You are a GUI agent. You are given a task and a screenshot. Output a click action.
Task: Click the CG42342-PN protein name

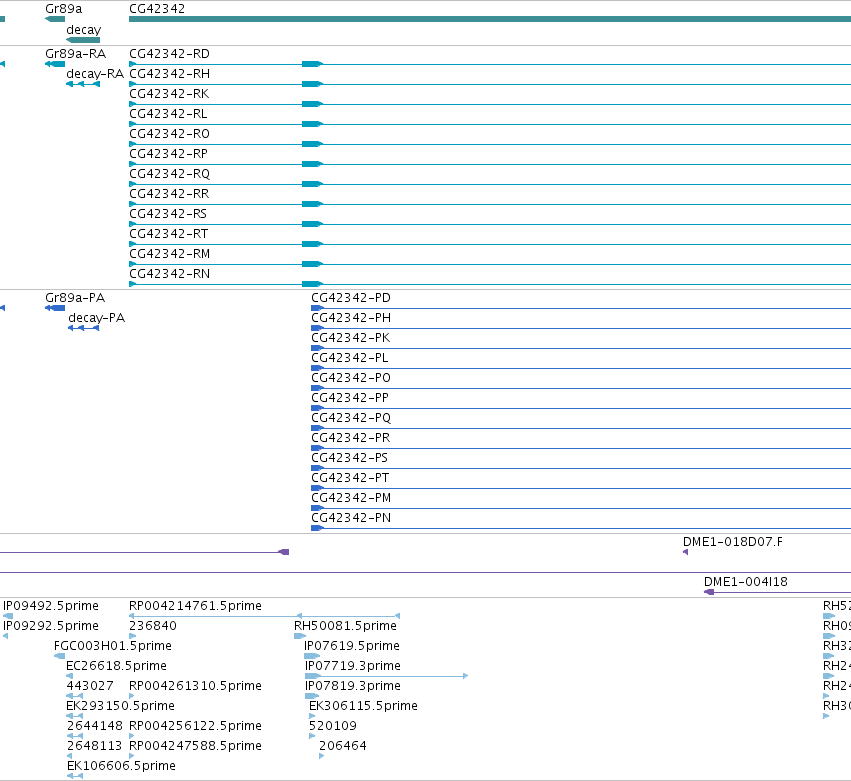351,518
